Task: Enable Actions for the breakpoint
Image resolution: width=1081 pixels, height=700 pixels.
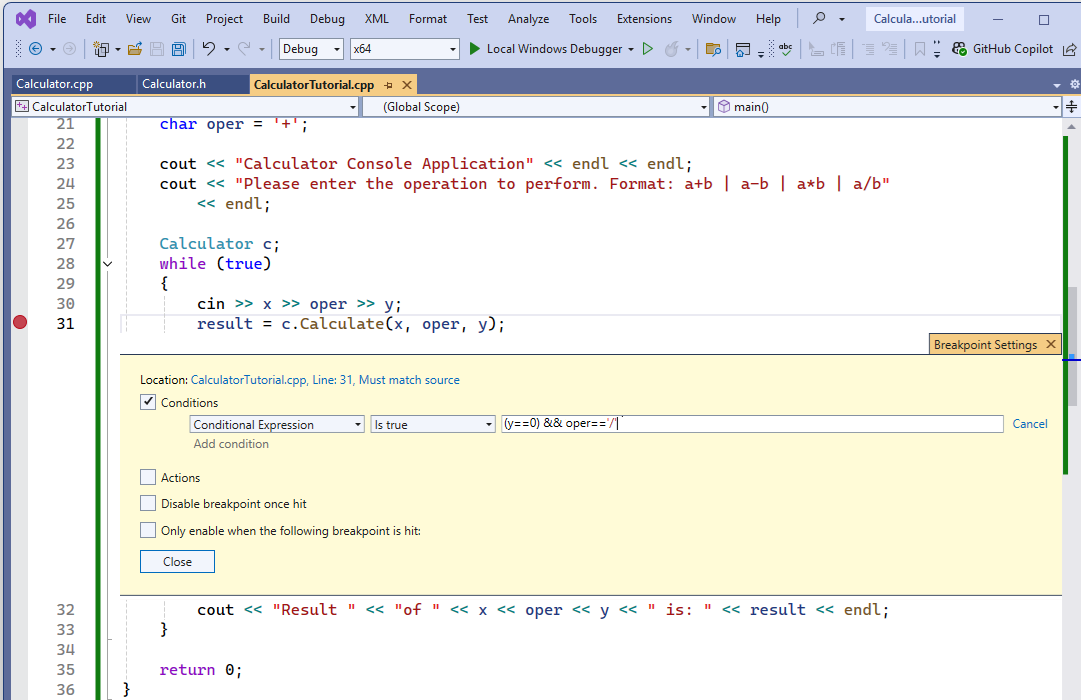Action: [x=148, y=477]
